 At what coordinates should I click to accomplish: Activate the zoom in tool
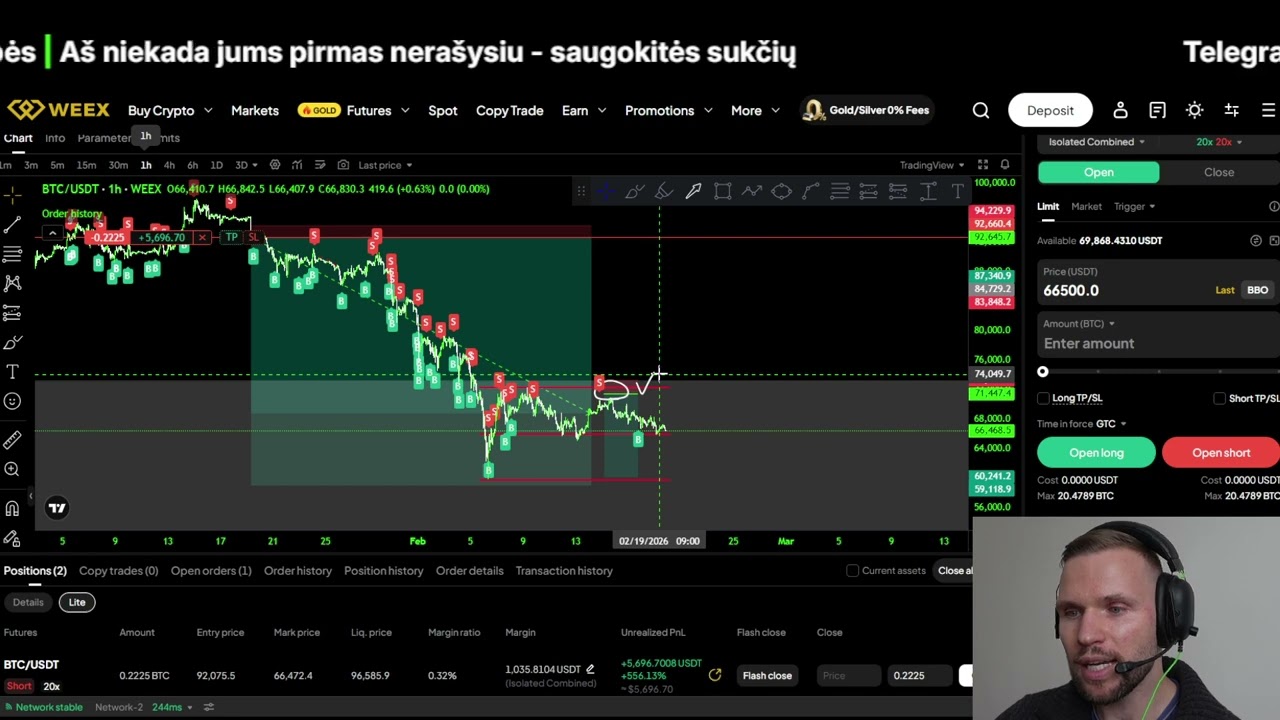click(x=12, y=469)
